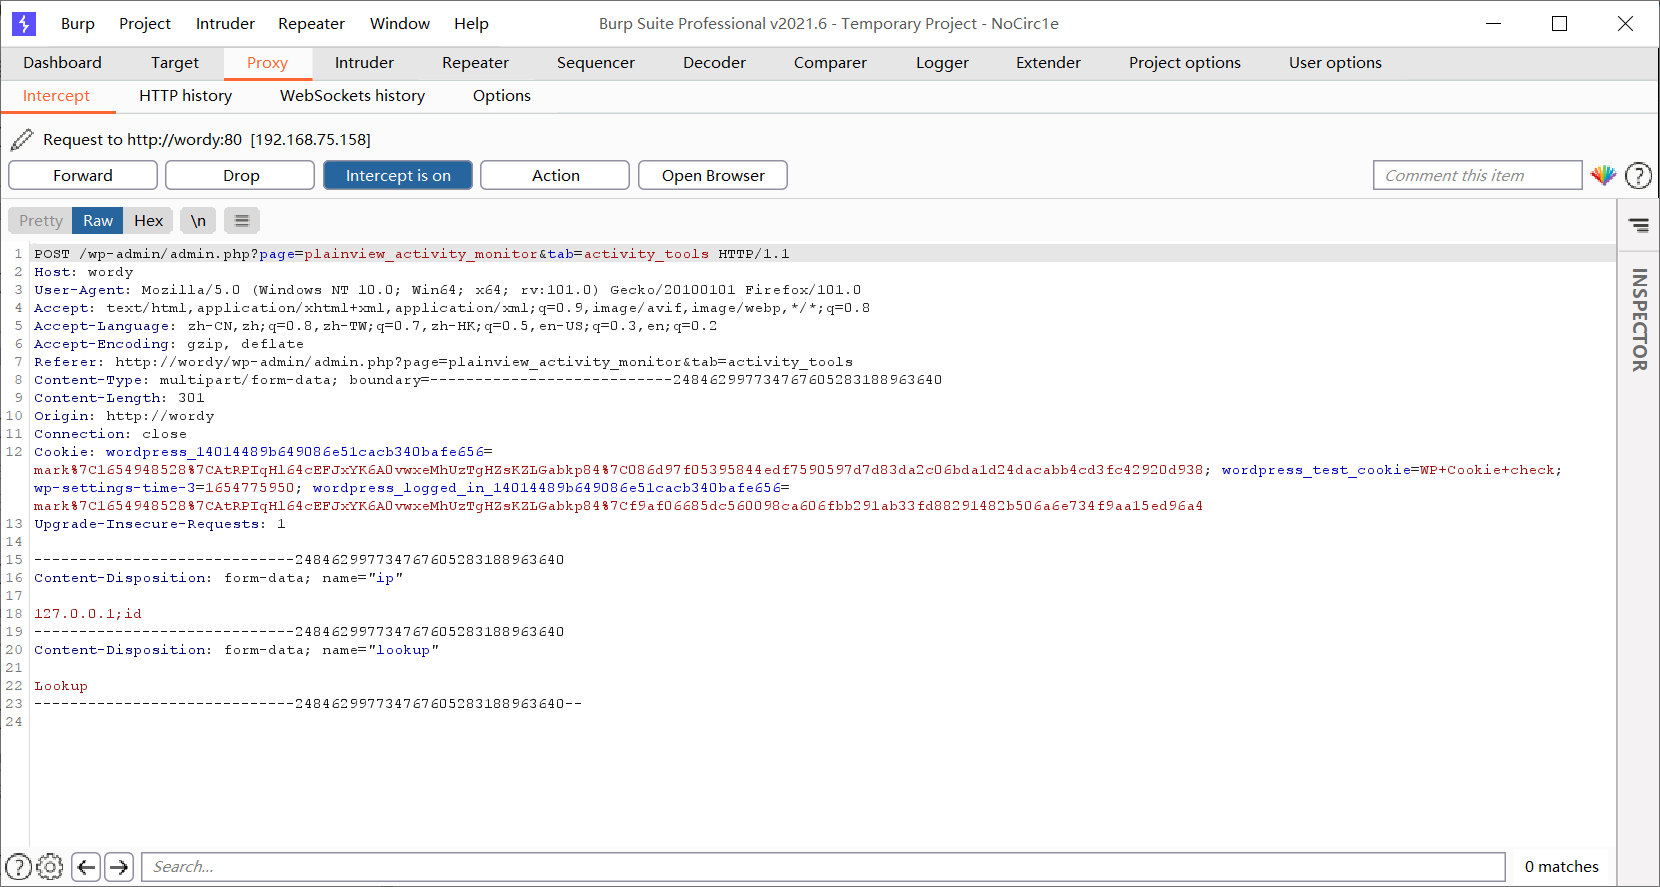Click the Burp Suite logo icon
The width and height of the screenshot is (1660, 887).
coord(24,23)
